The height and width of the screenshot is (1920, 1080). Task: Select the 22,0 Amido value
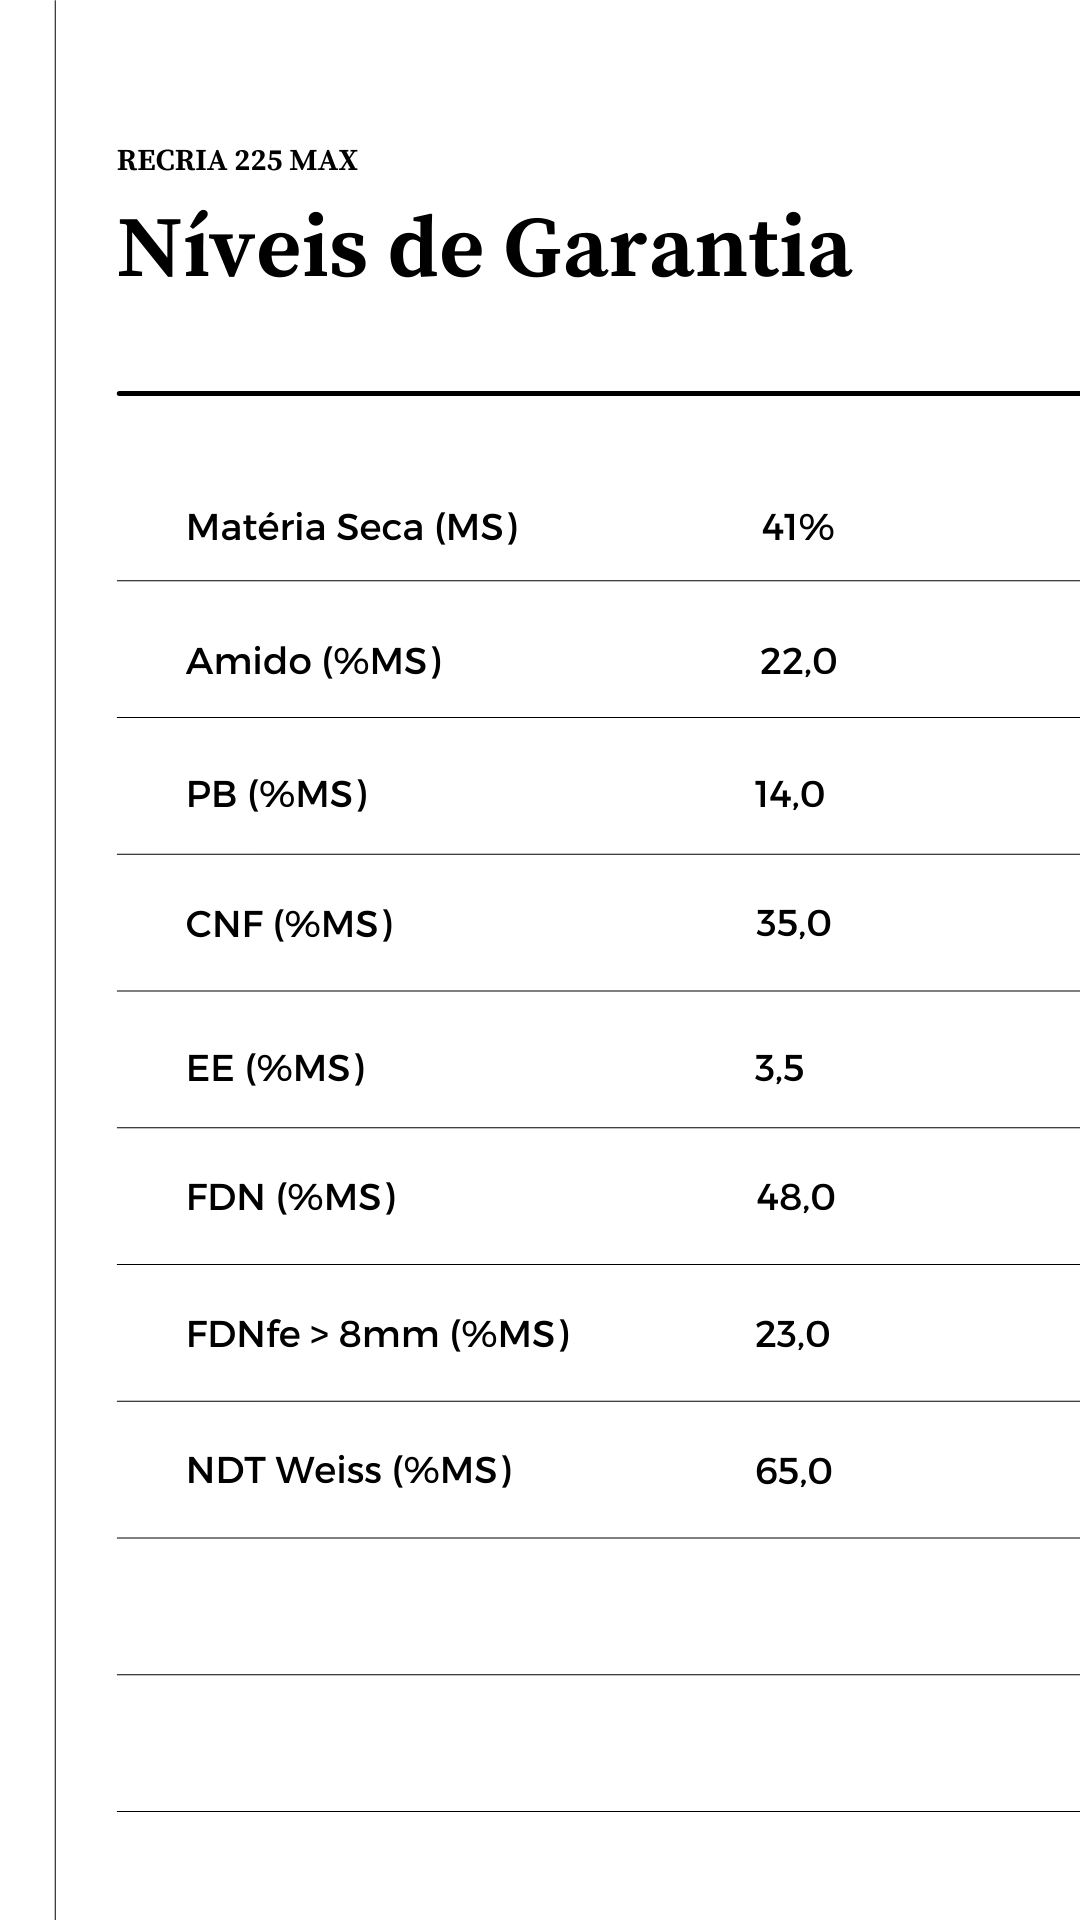point(798,662)
